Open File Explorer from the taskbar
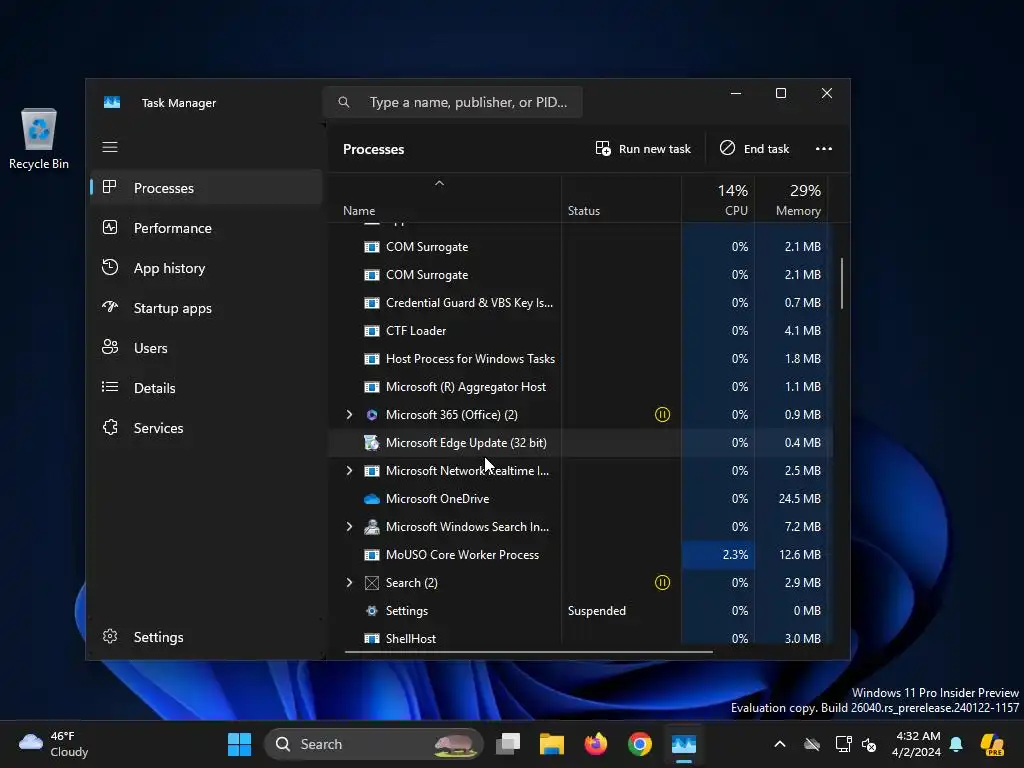Image resolution: width=1024 pixels, height=768 pixels. [x=552, y=744]
